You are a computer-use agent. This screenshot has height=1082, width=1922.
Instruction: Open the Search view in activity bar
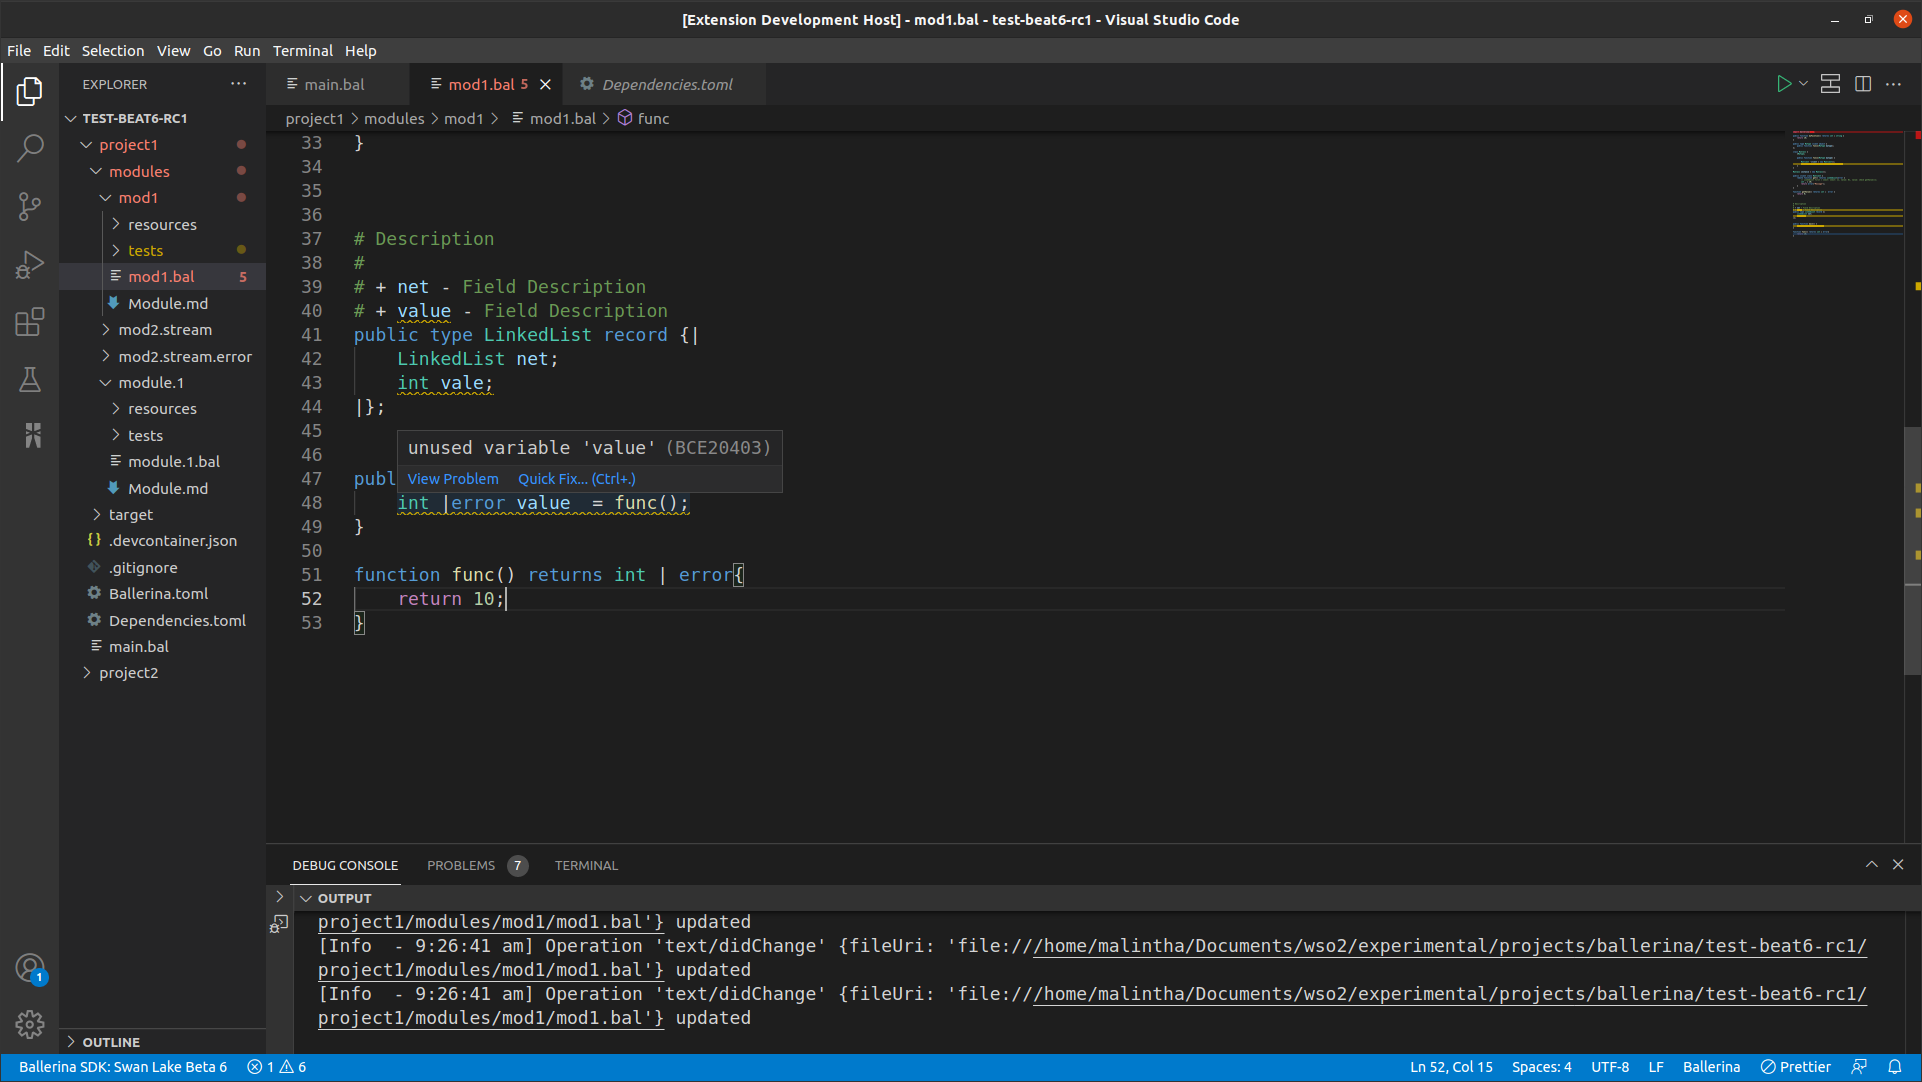pyautogui.click(x=30, y=149)
